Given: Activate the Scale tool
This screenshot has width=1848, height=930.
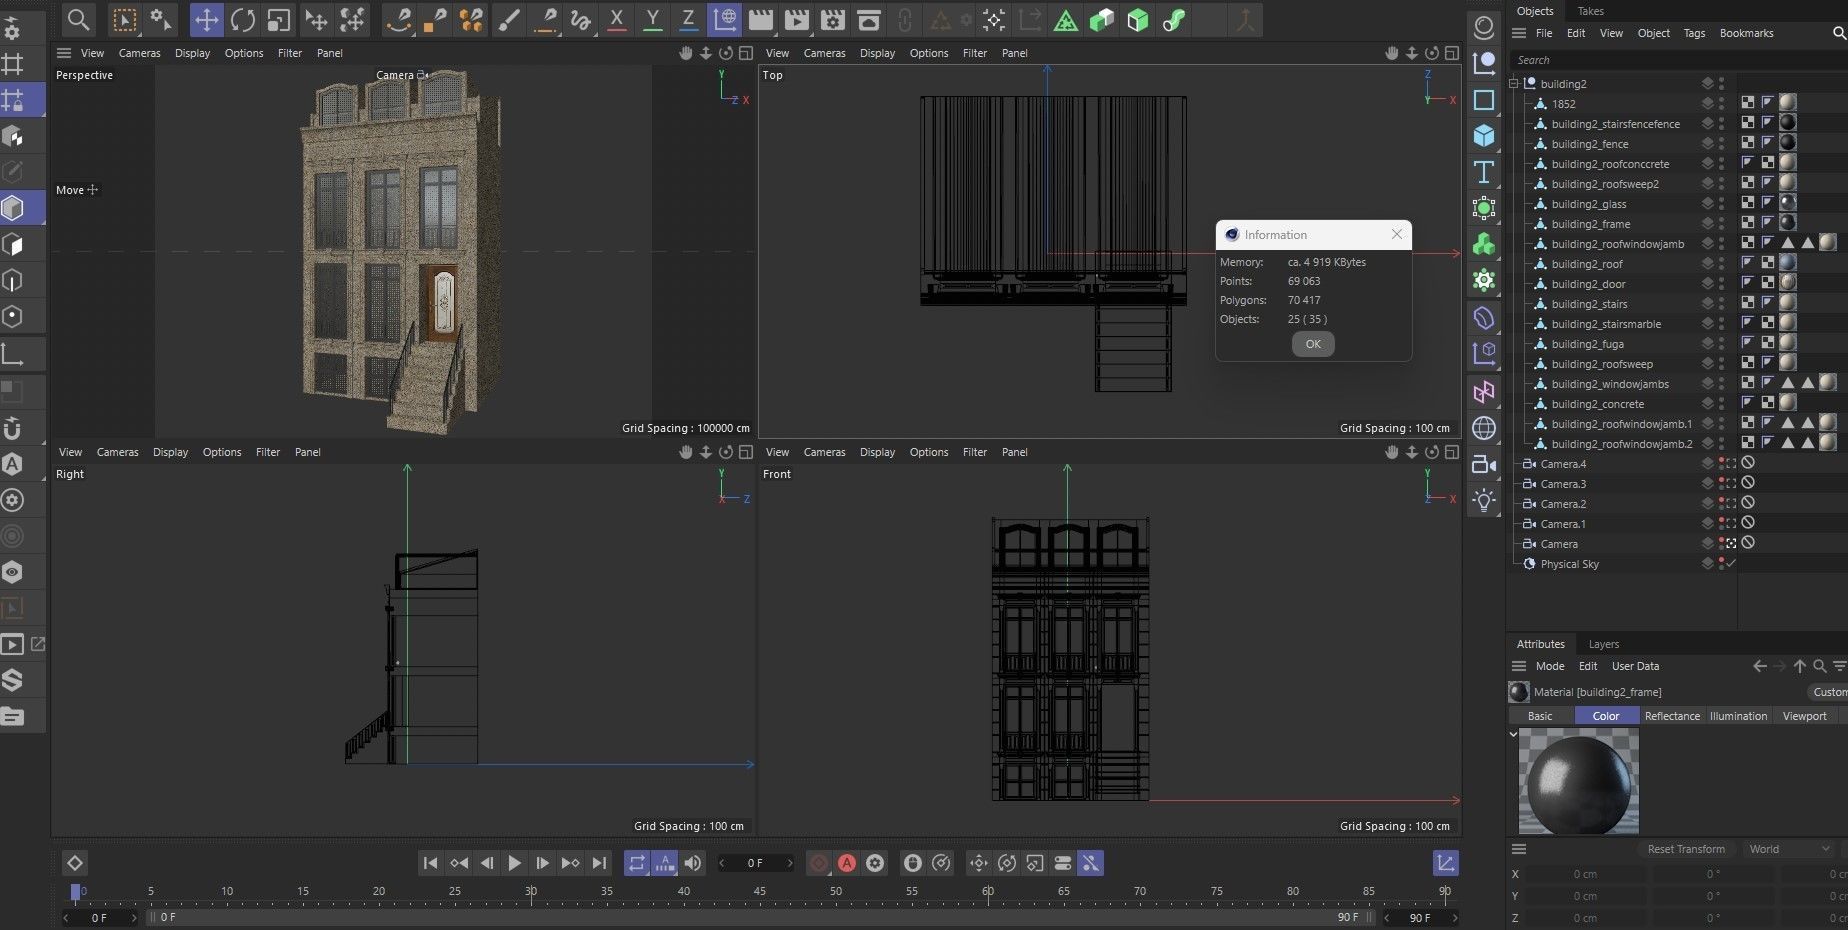Looking at the screenshot, I should coord(278,20).
